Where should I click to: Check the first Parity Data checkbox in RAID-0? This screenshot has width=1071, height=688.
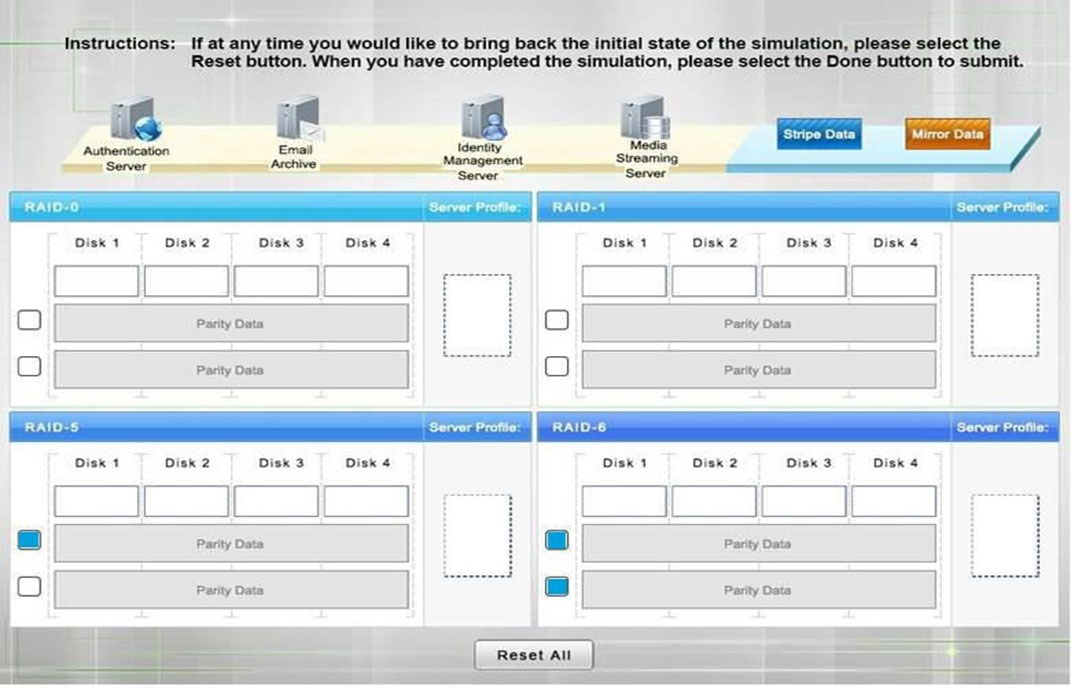29,320
